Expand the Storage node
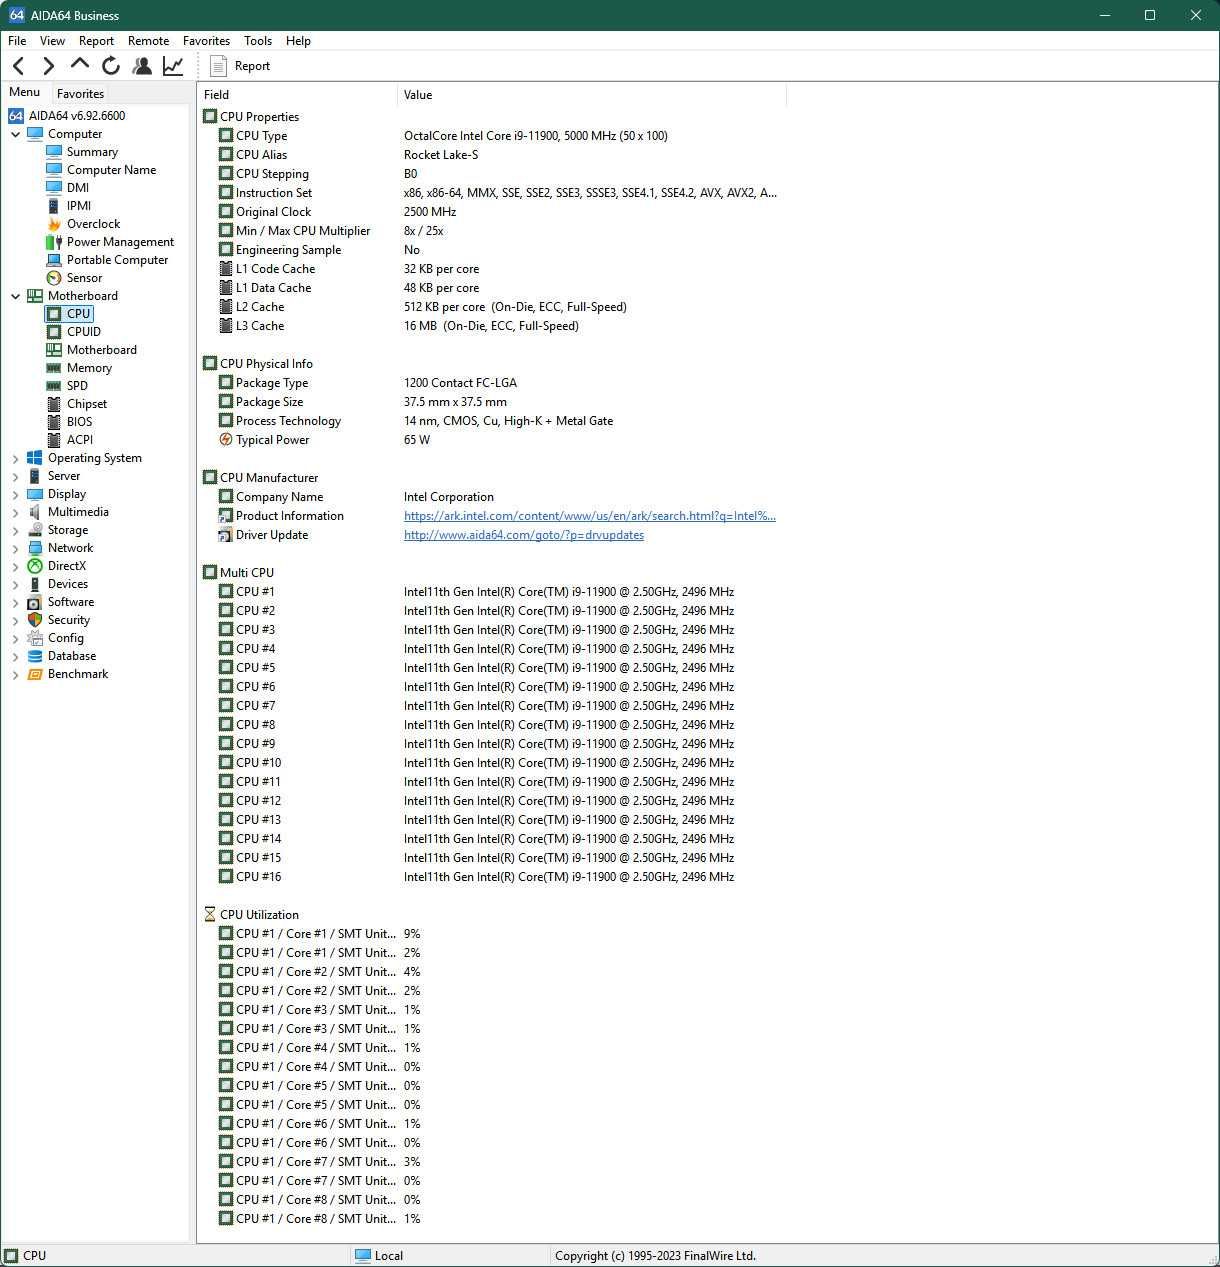 click(x=15, y=530)
